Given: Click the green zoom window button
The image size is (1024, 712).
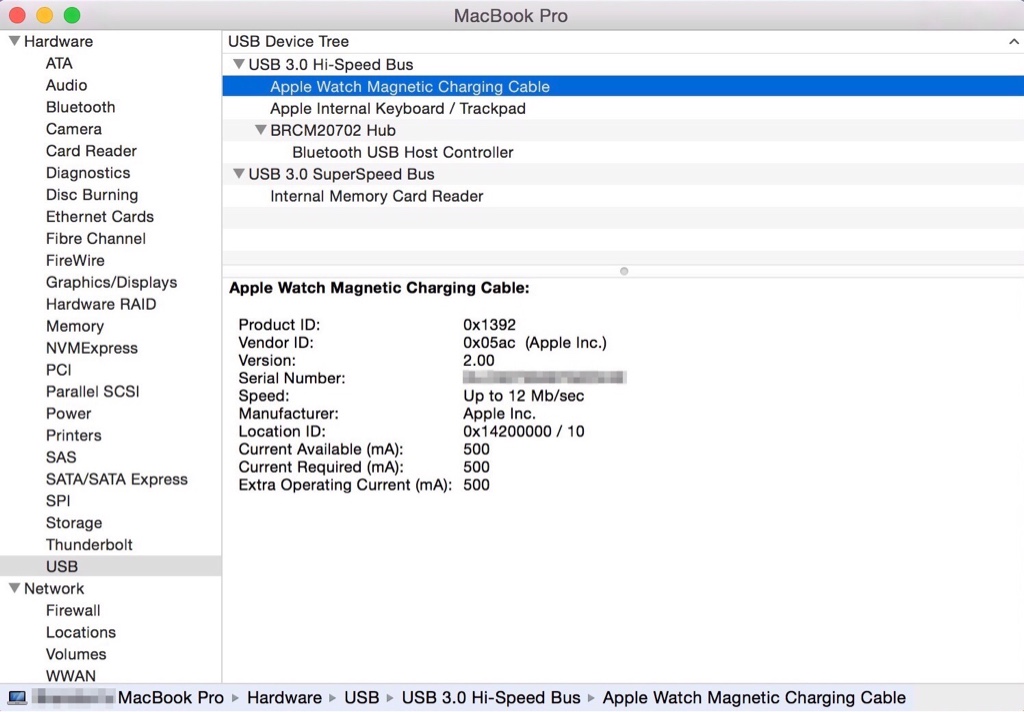Looking at the screenshot, I should pyautogui.click(x=72, y=15).
